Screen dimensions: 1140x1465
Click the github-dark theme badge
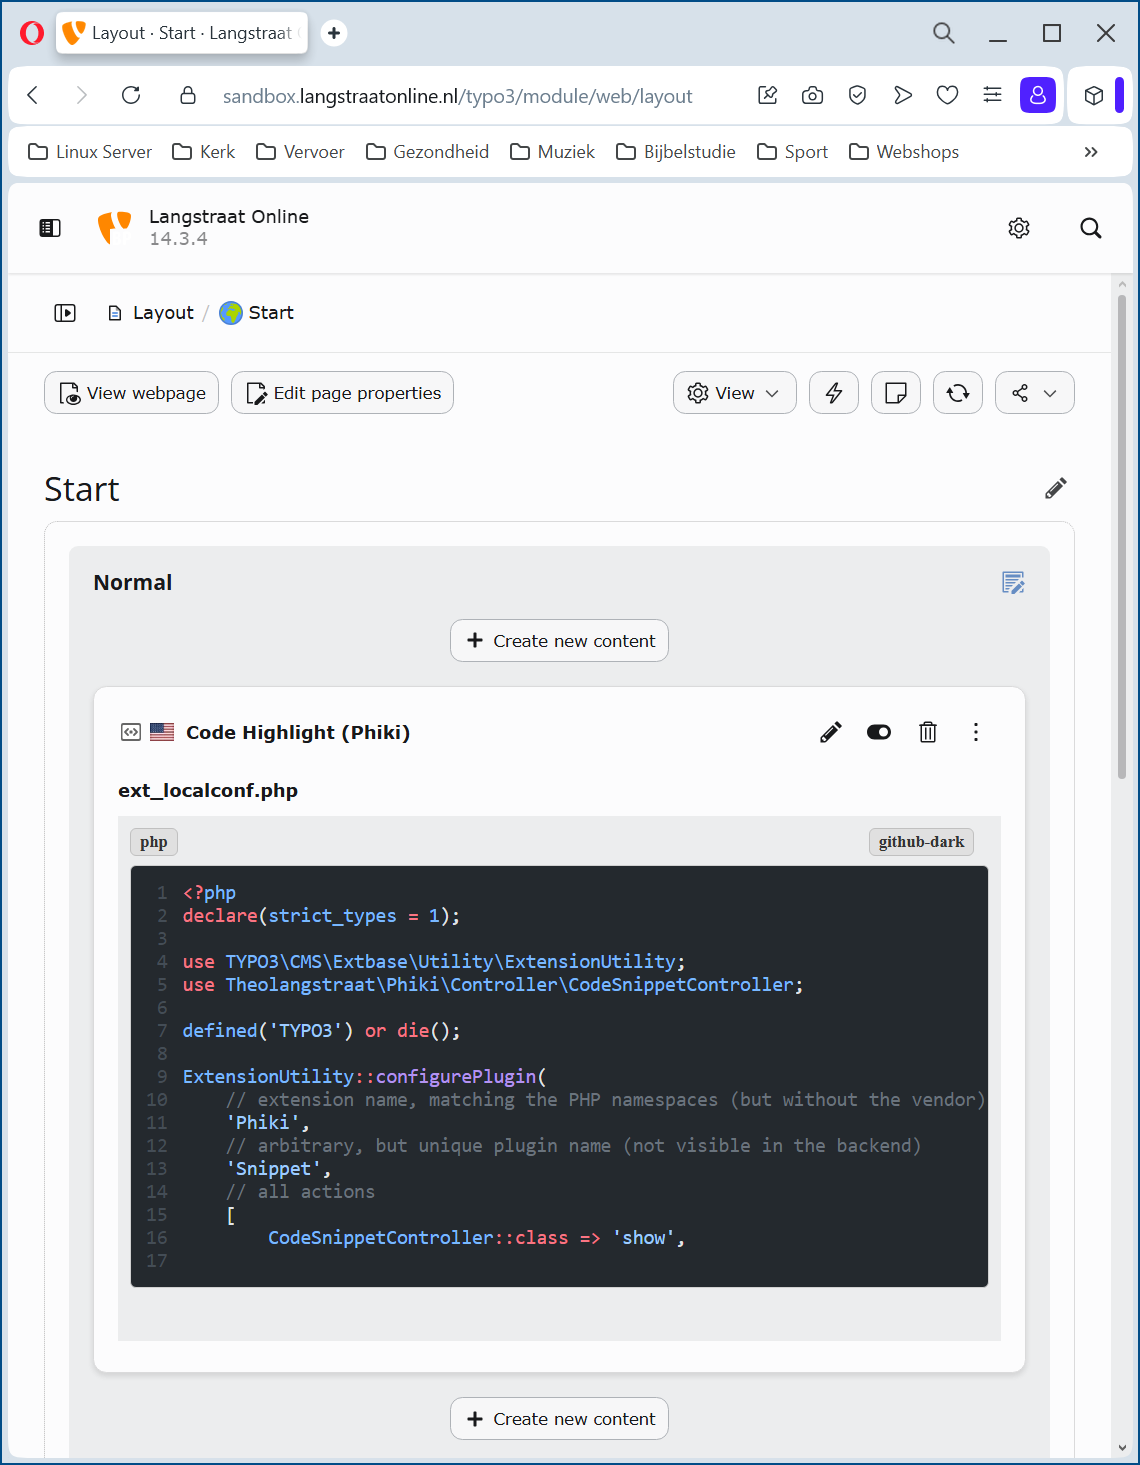click(921, 842)
